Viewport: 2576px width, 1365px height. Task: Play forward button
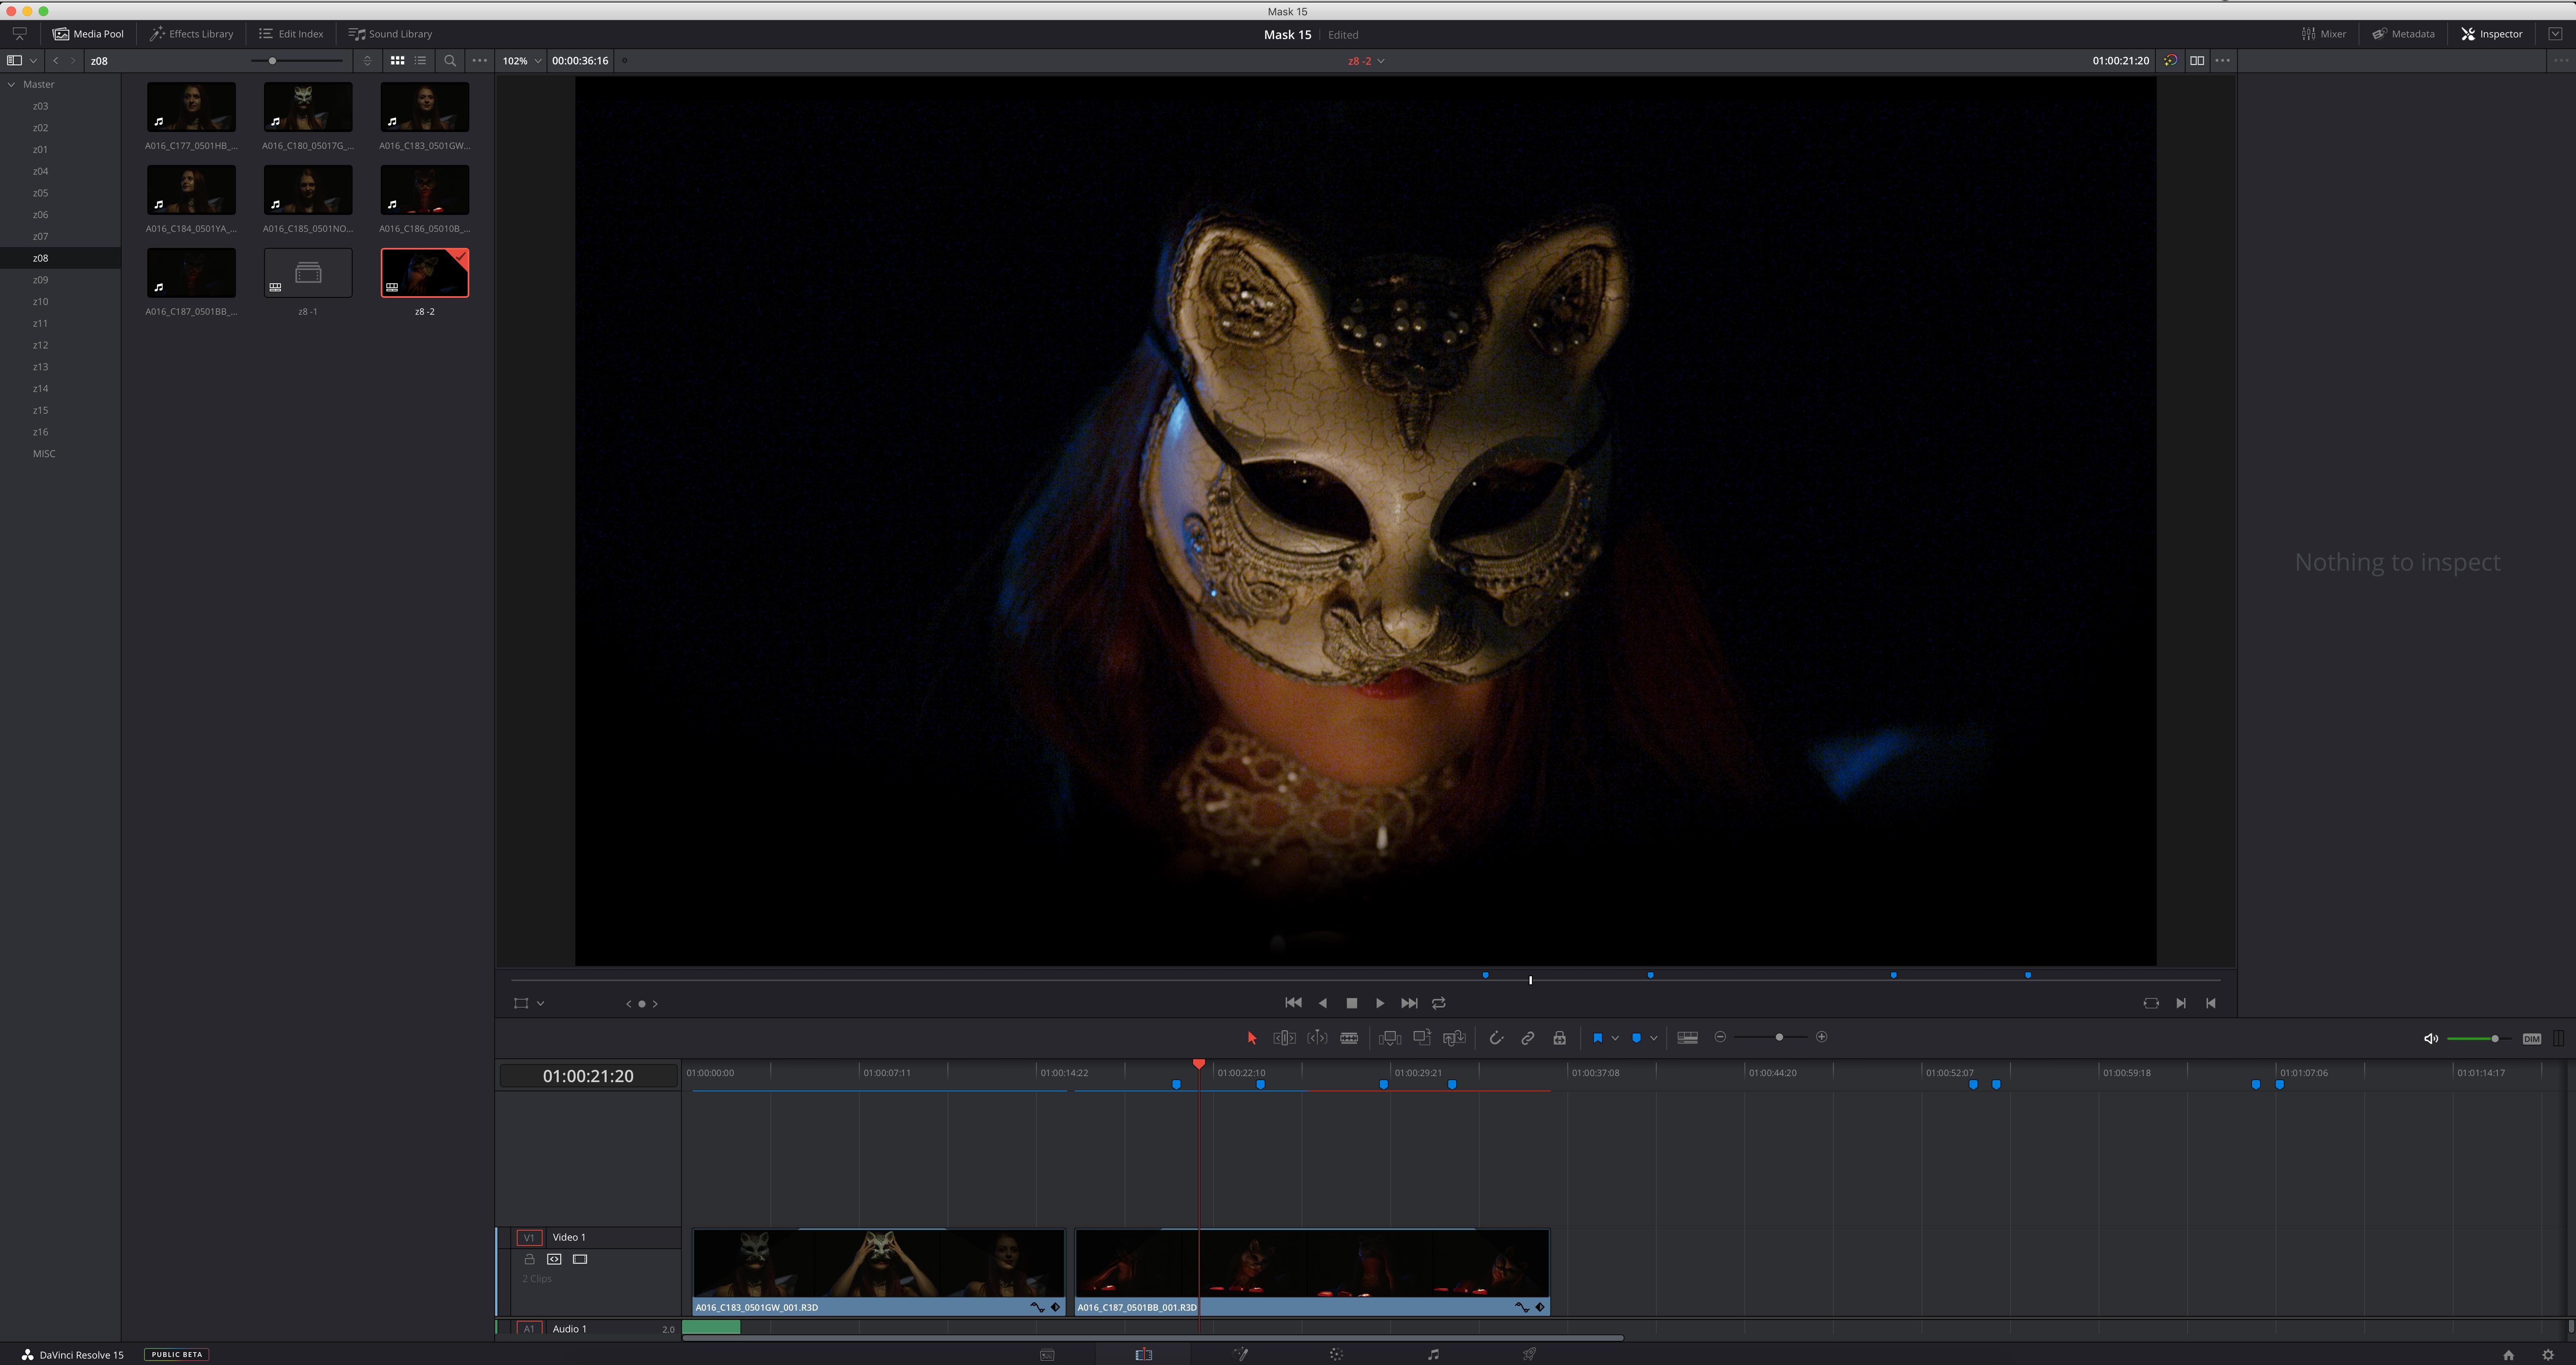[1380, 1003]
